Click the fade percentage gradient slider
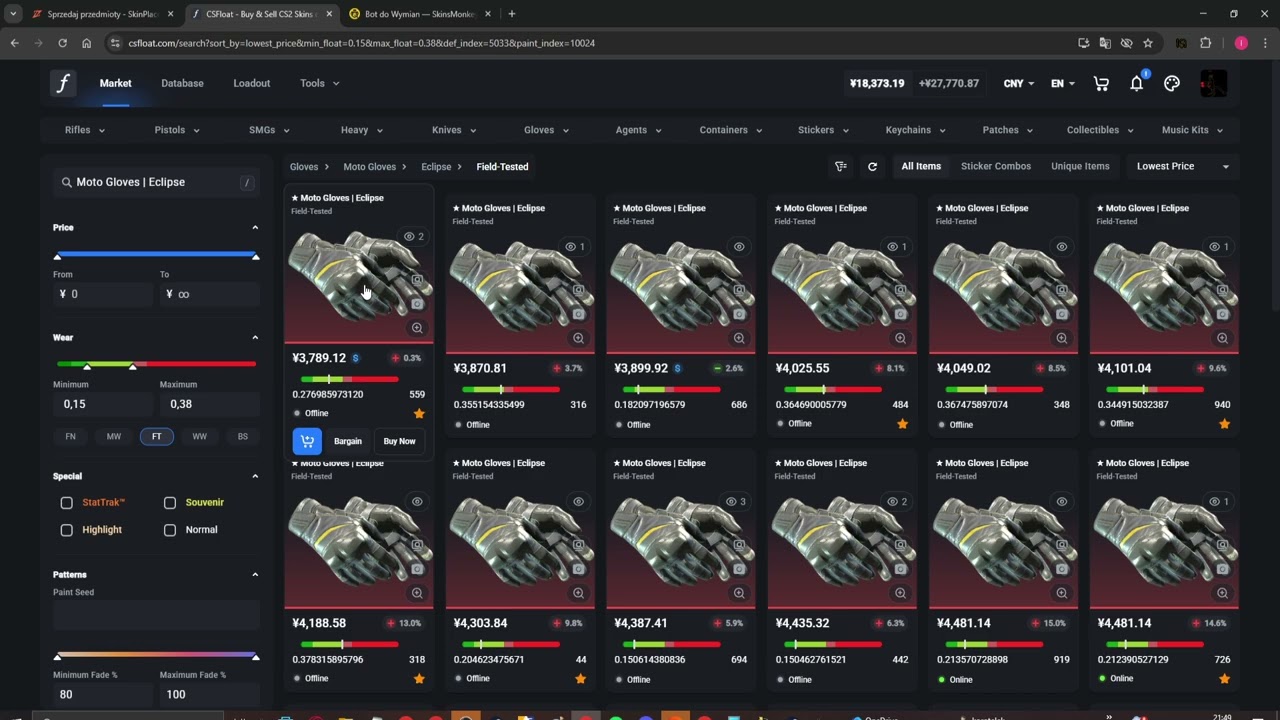 coord(156,655)
